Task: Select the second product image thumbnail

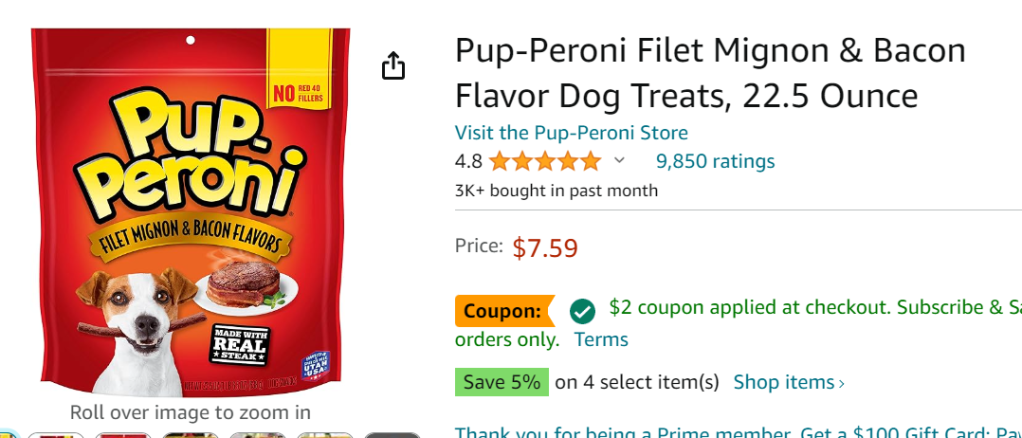Action: [55, 435]
